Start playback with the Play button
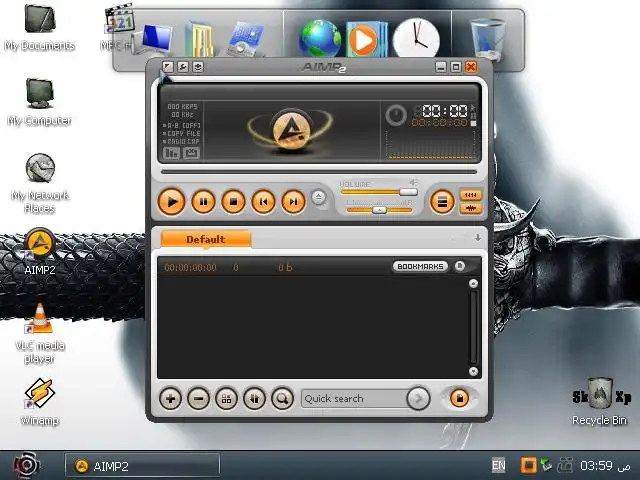Viewport: 640px width, 480px height. tap(171, 201)
